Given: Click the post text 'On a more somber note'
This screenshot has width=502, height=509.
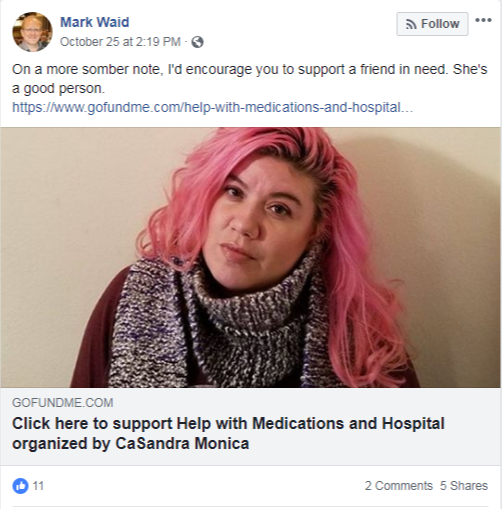Looking at the screenshot, I should pos(88,69).
